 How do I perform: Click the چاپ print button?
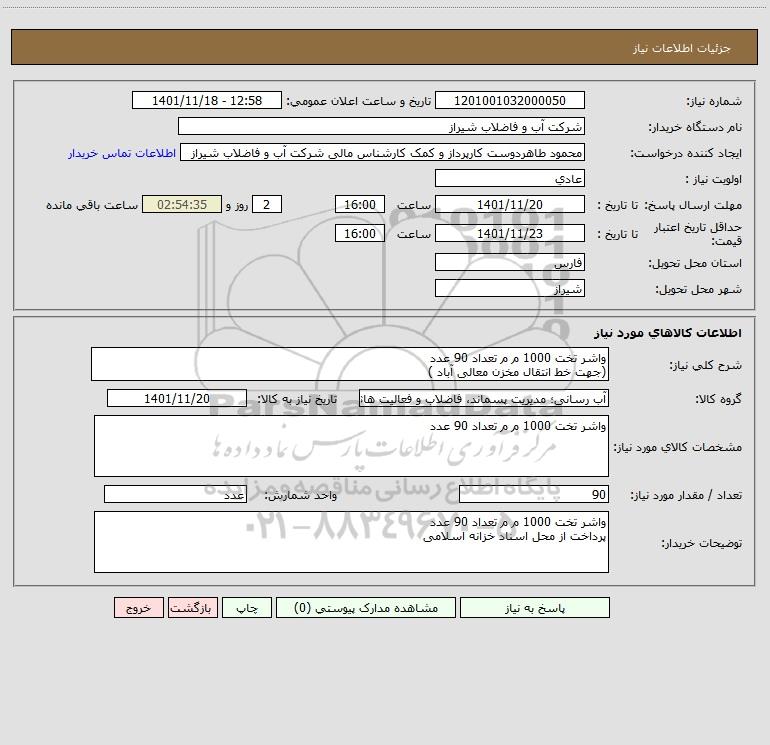click(247, 608)
